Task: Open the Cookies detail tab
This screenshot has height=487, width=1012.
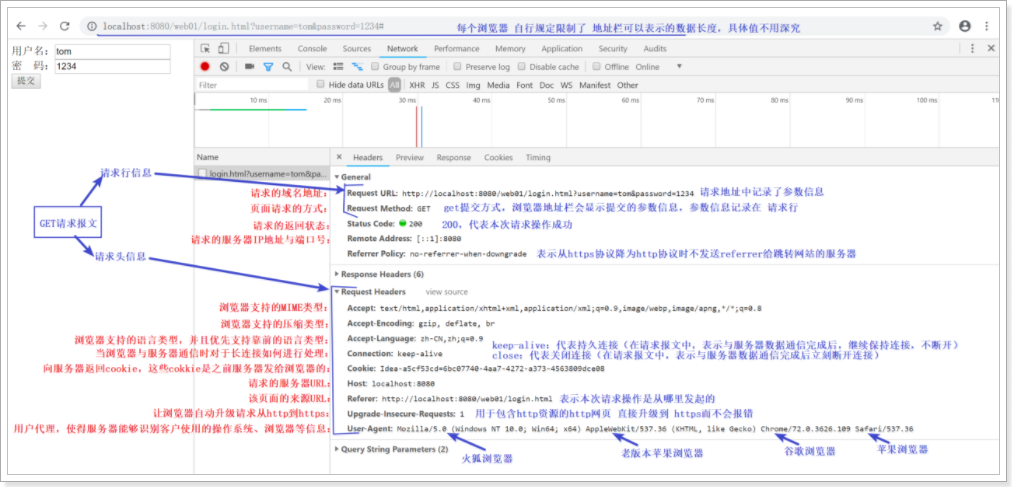Action: (498, 157)
